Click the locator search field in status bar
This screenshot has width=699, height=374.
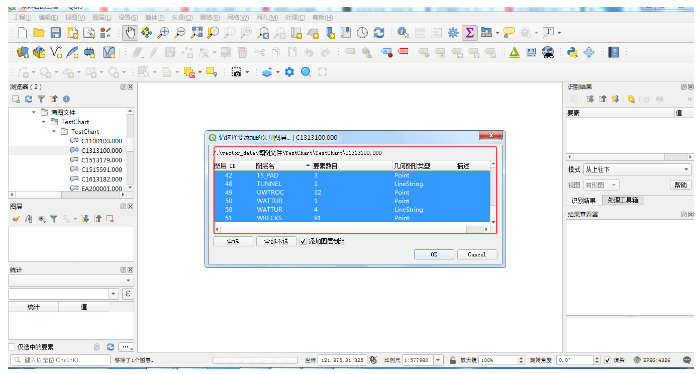click(x=60, y=360)
